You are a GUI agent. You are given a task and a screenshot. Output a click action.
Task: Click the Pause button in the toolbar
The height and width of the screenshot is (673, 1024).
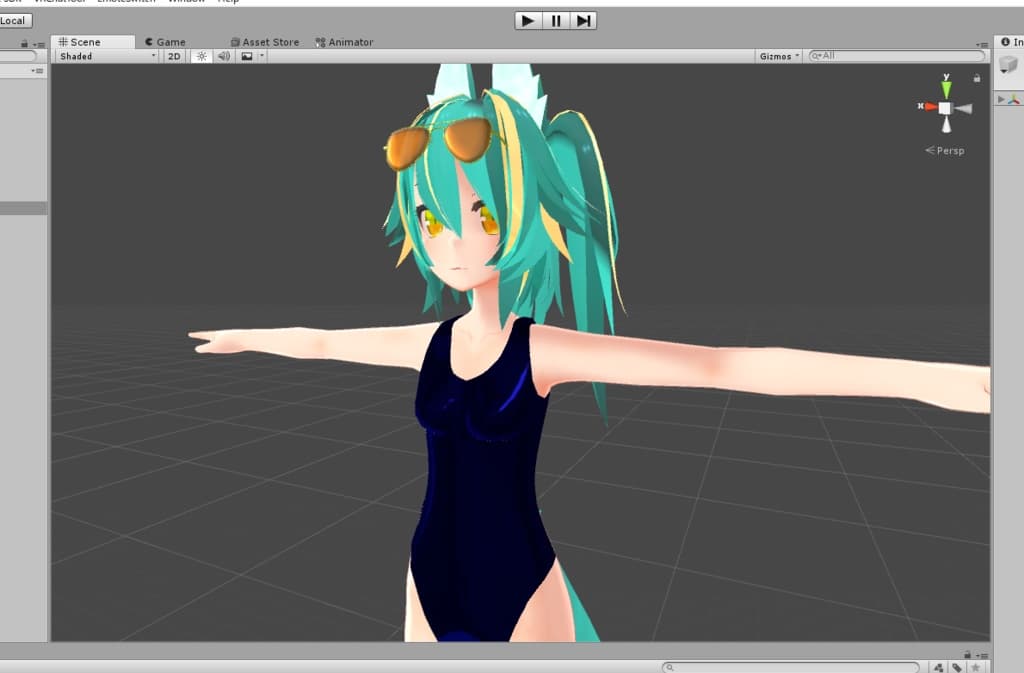click(x=556, y=21)
